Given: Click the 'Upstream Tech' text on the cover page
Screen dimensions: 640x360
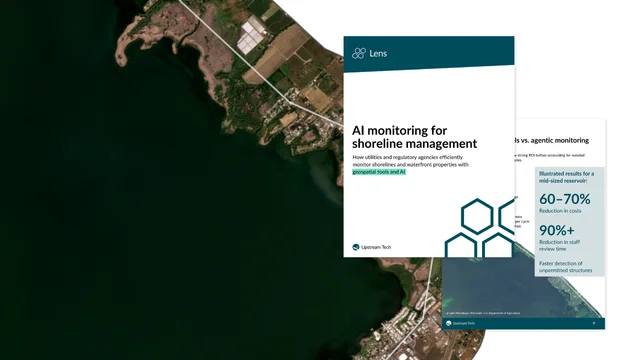Looking at the screenshot, I should pyautogui.click(x=376, y=247).
